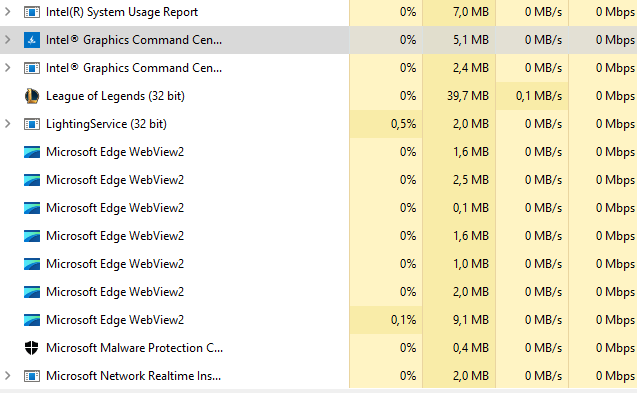The image size is (637, 393).
Task: Click the Microsoft Malware Protection shield icon
Action: coord(32,348)
